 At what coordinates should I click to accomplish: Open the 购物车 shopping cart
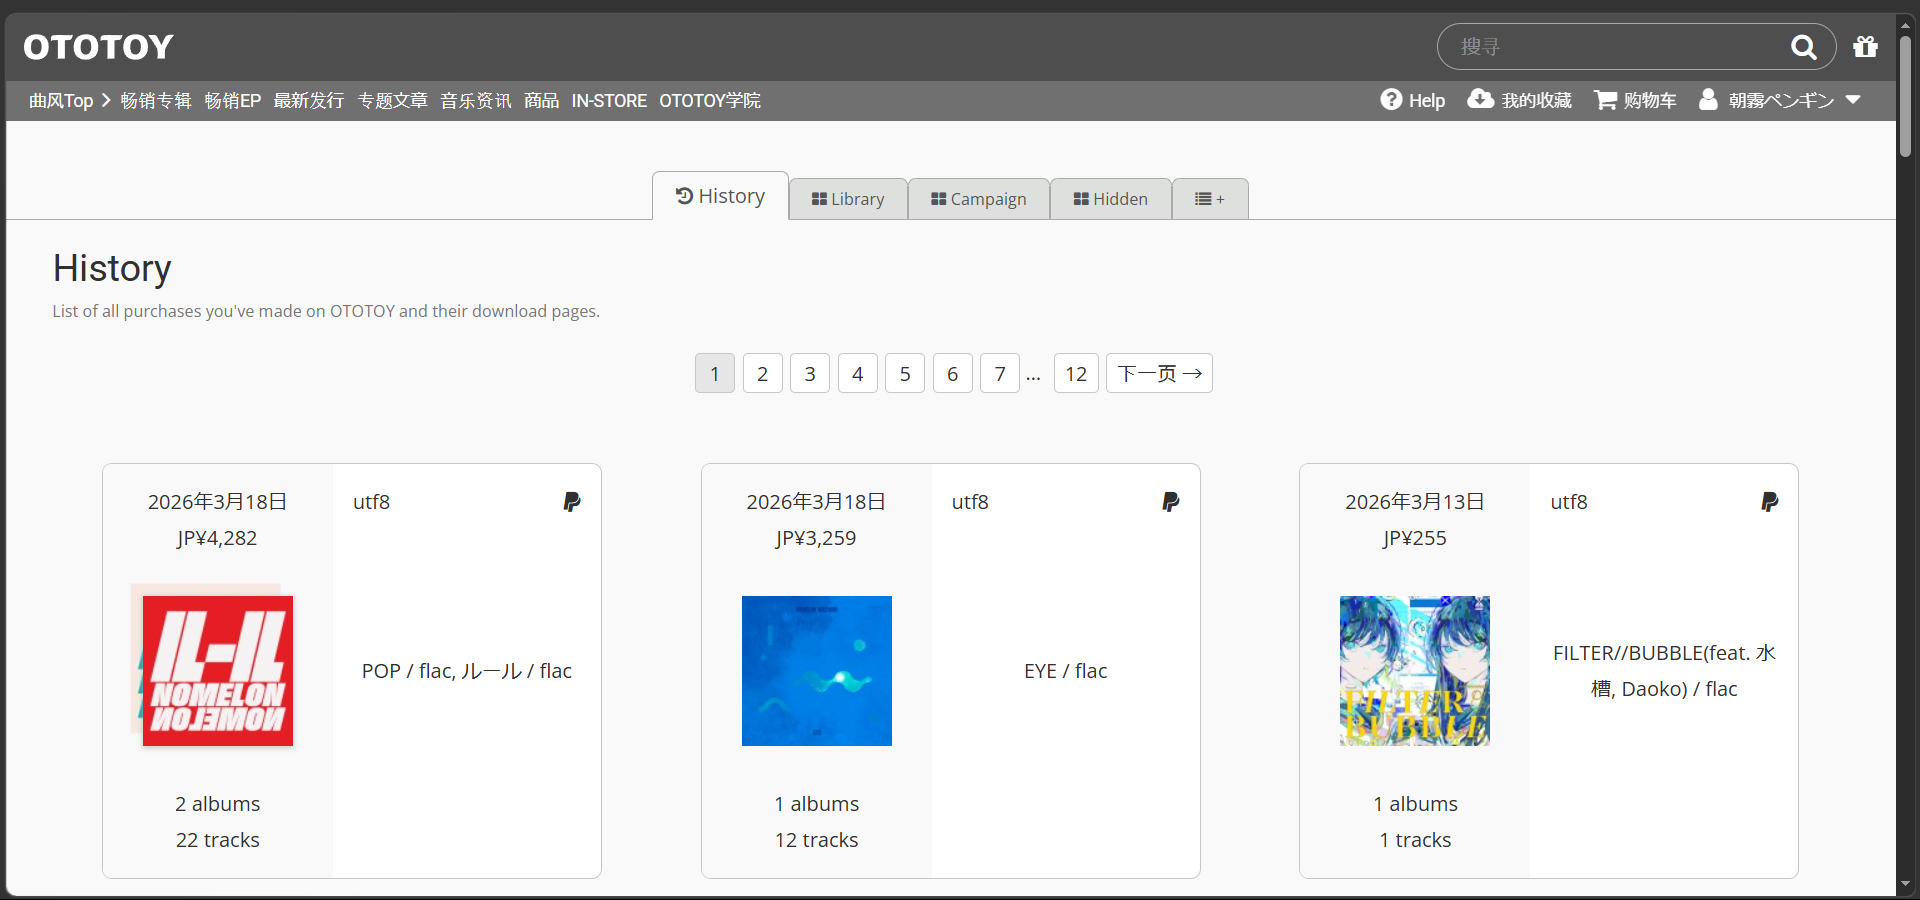(1605, 100)
